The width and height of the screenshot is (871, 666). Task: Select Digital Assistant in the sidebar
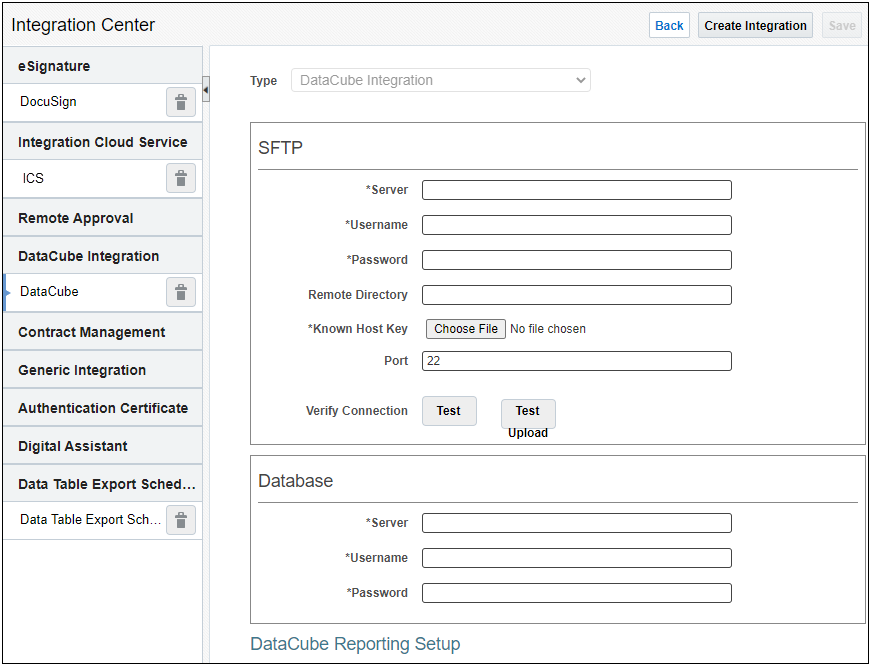73,446
